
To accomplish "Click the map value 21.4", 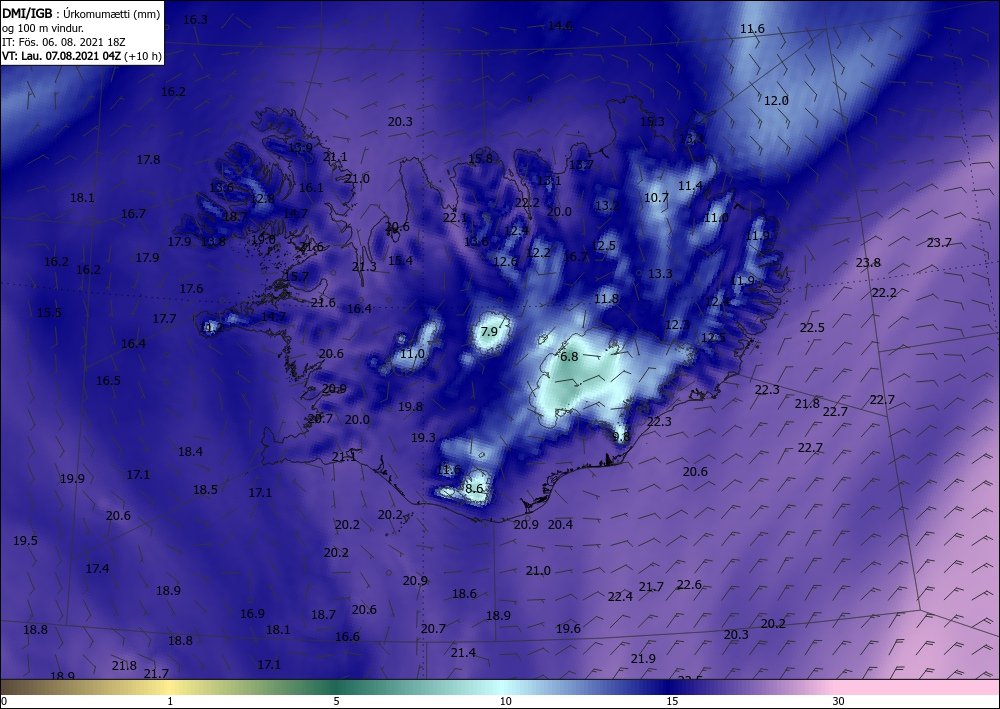I will pyautogui.click(x=463, y=652).
